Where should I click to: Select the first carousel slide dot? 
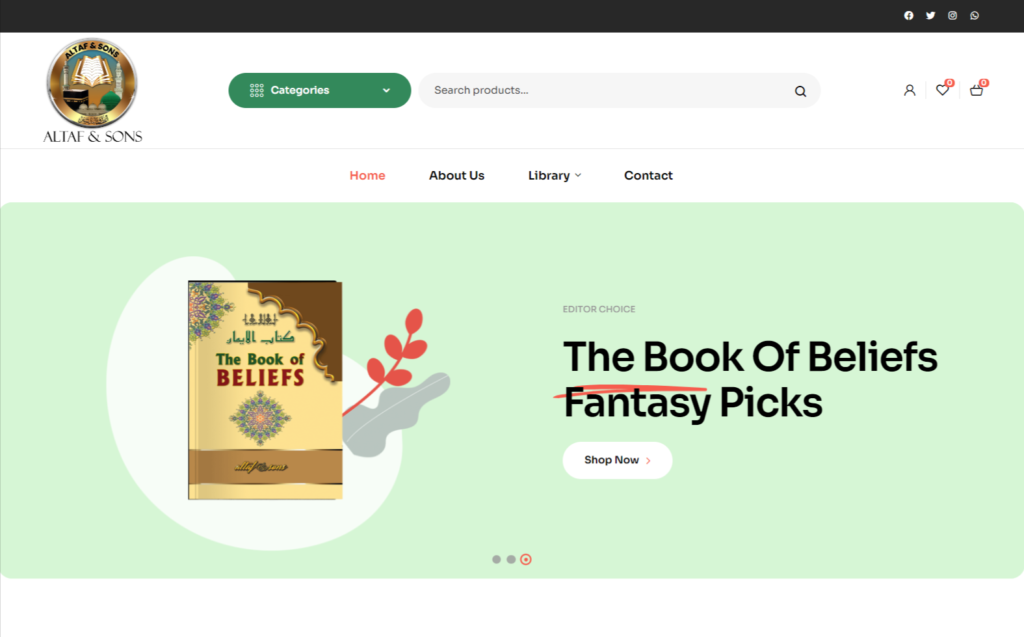click(496, 559)
